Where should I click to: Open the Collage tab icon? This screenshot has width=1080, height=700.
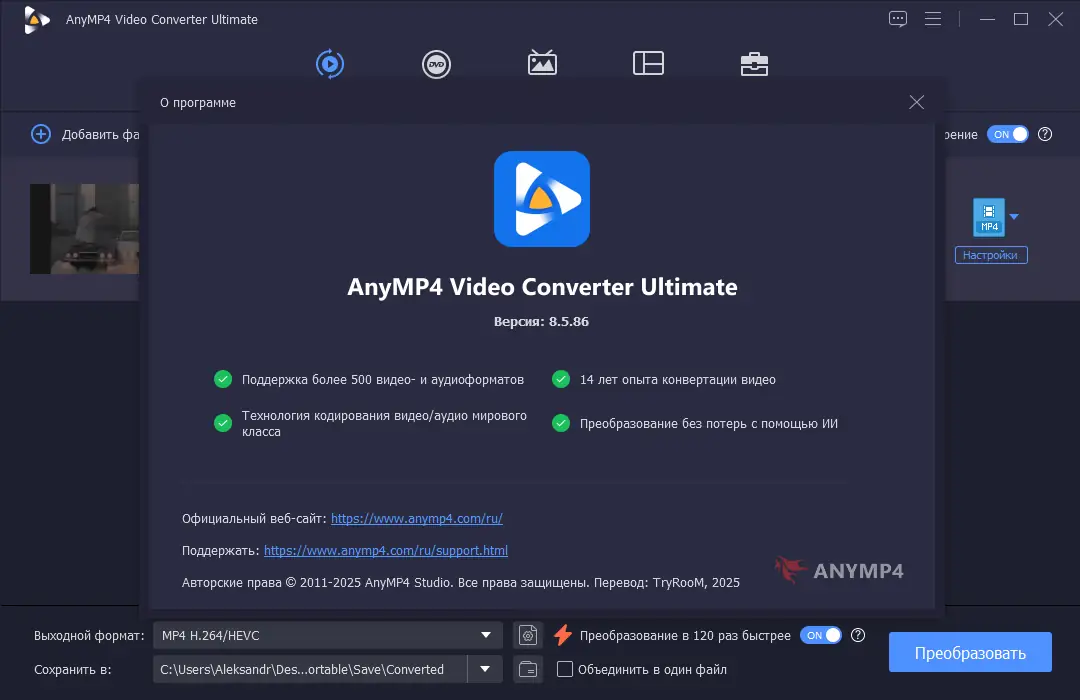point(648,63)
